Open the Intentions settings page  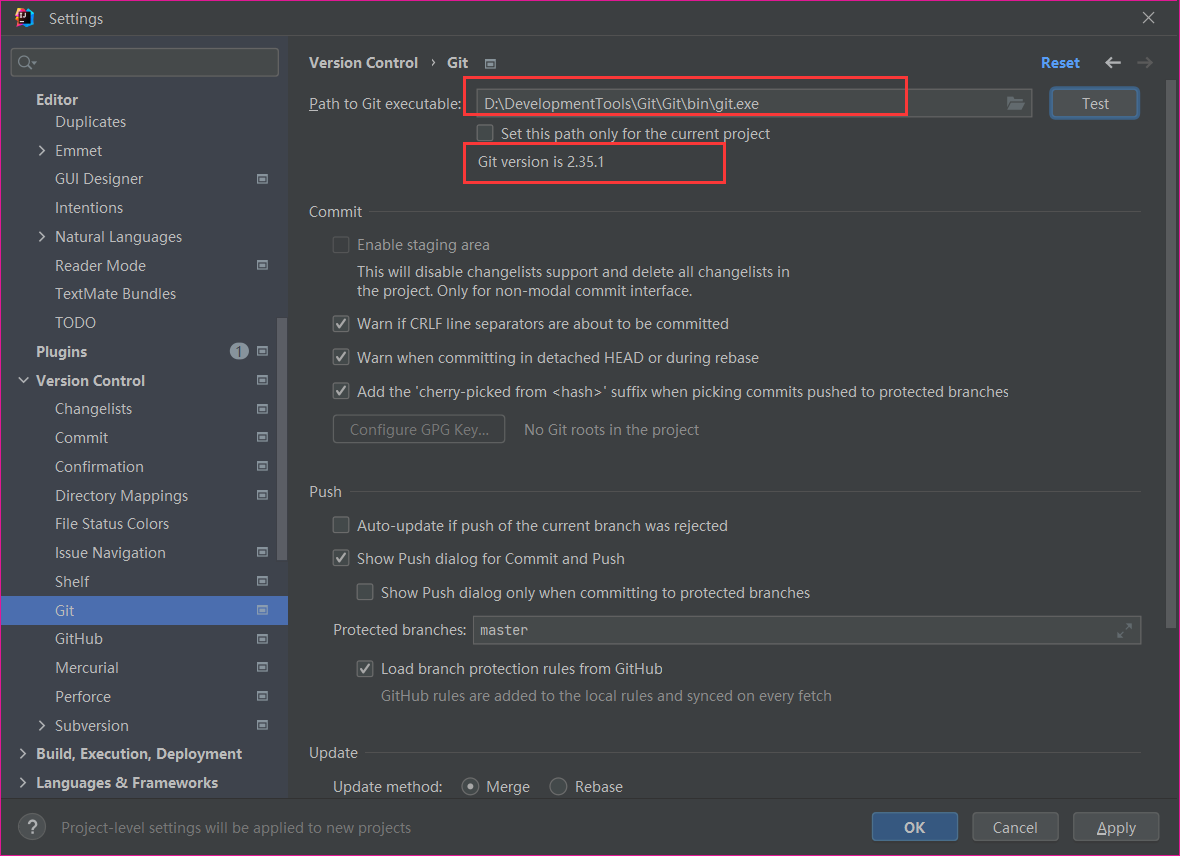[89, 208]
